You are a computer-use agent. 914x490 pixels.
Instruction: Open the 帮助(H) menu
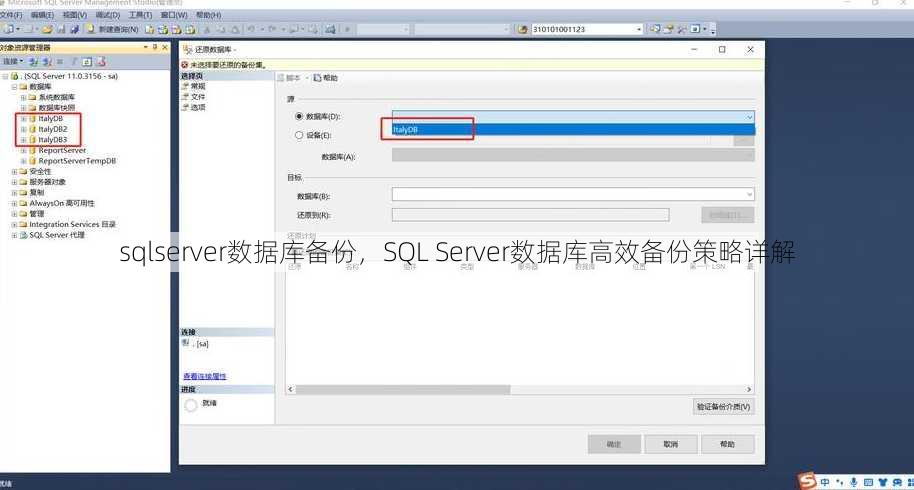(x=208, y=15)
